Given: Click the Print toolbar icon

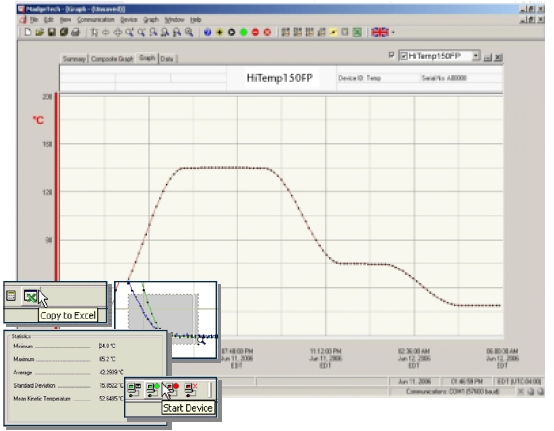Looking at the screenshot, I should point(76,33).
